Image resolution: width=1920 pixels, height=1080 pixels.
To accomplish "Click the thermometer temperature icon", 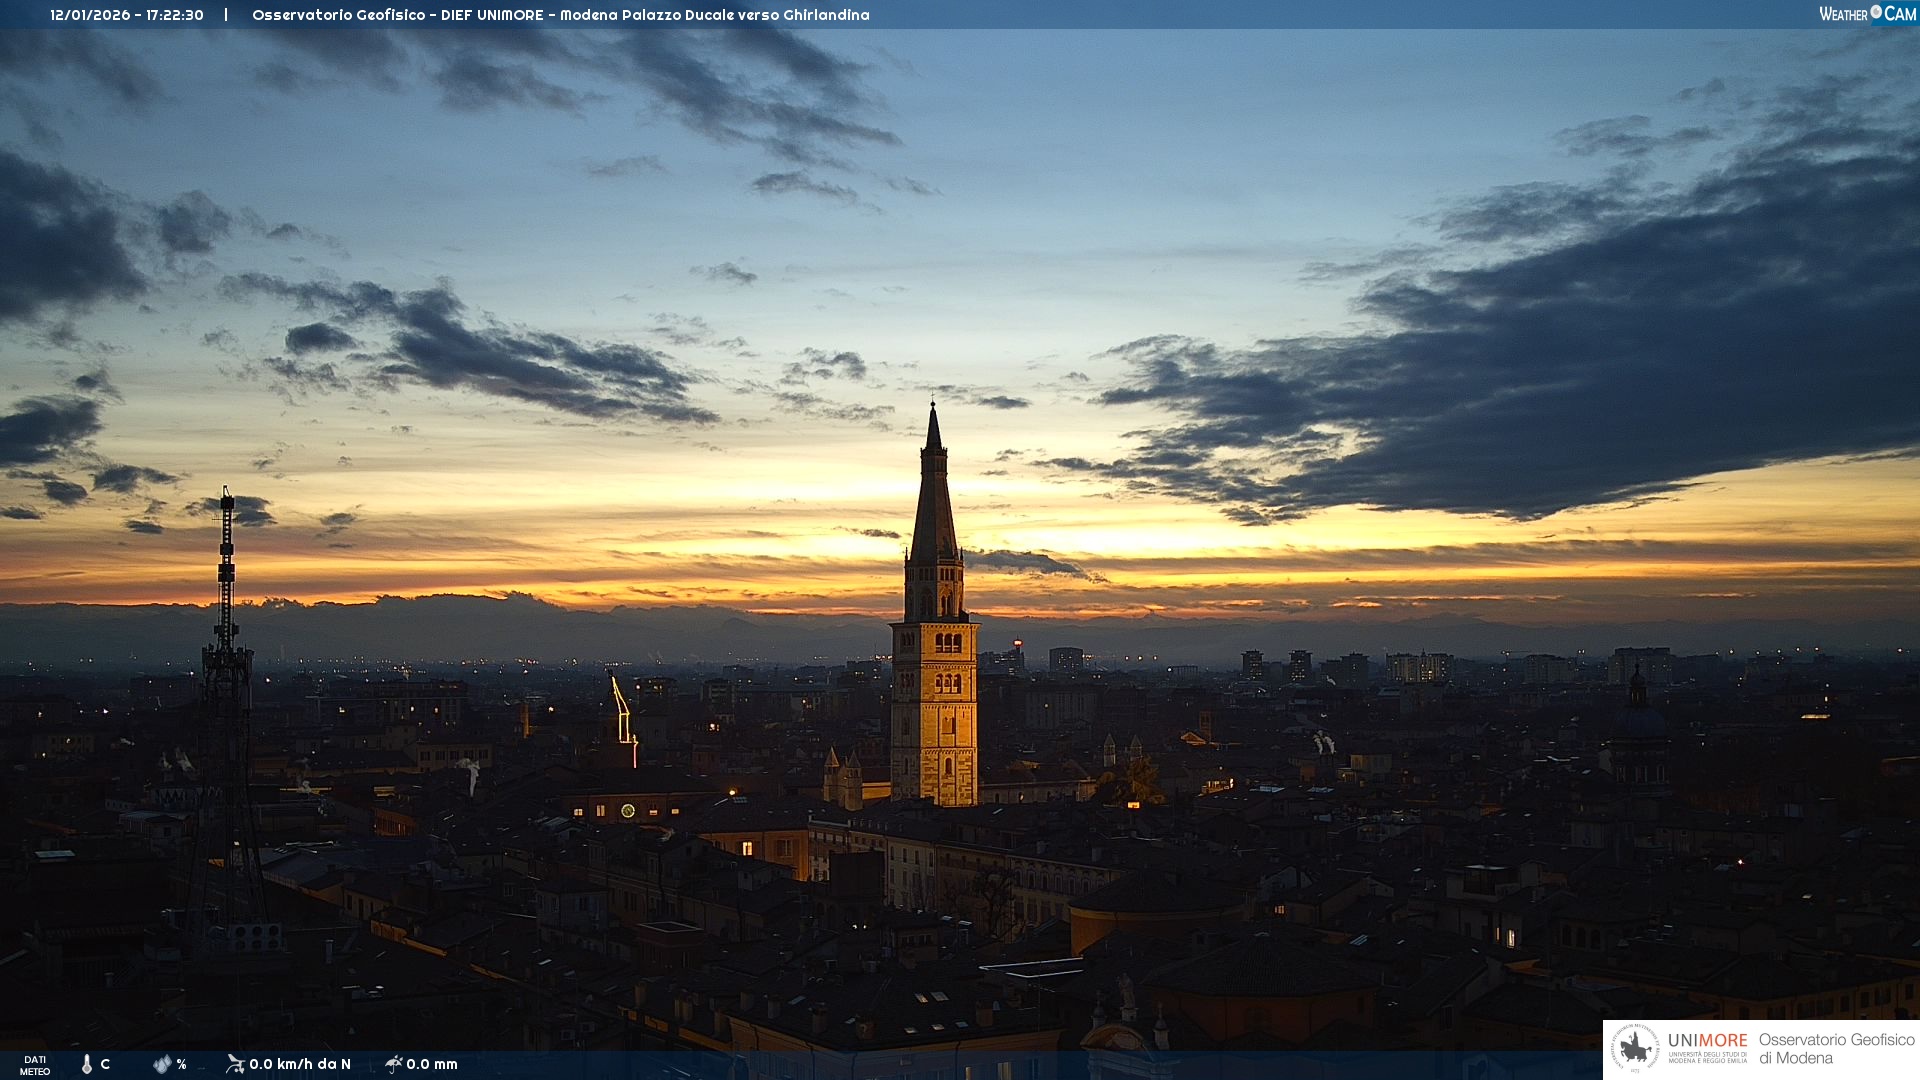I will 87,1064.
